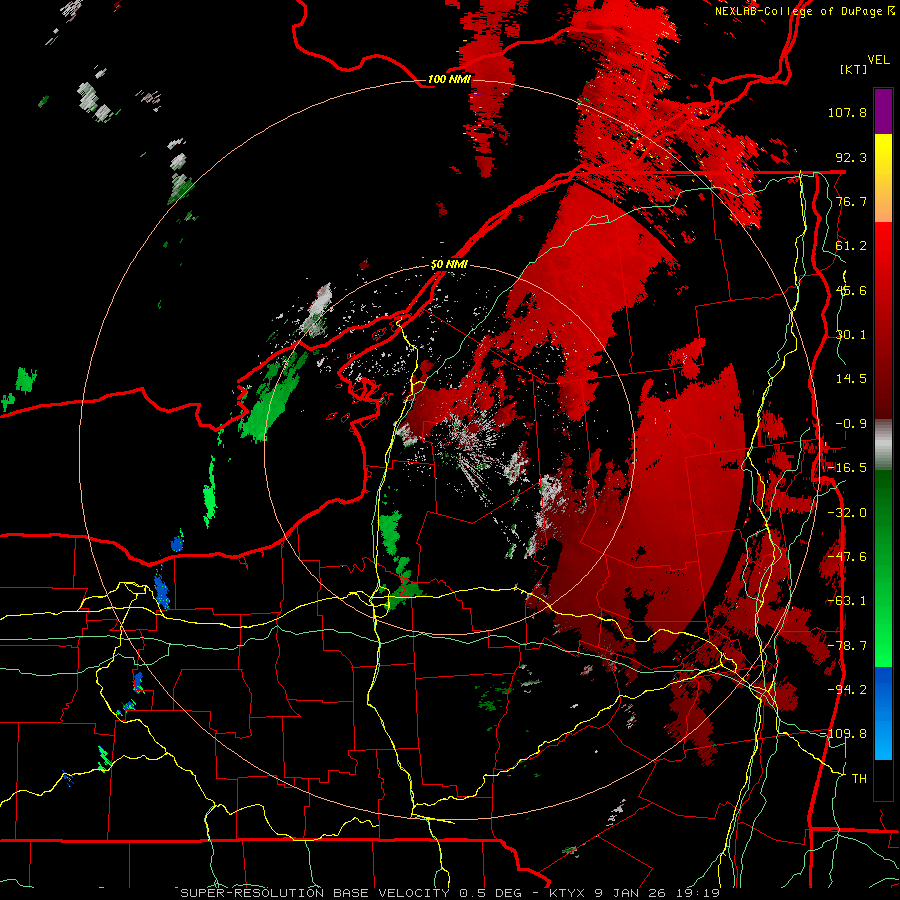Click the 30.1 legend value

click(x=851, y=335)
